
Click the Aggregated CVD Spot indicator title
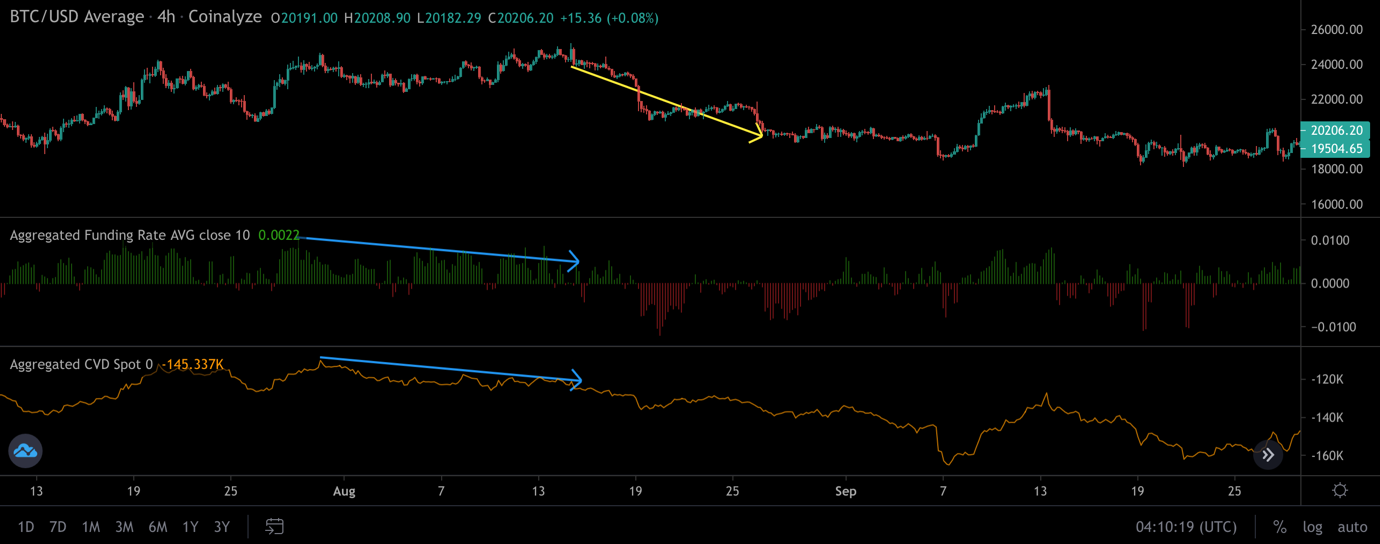pyautogui.click(x=81, y=364)
